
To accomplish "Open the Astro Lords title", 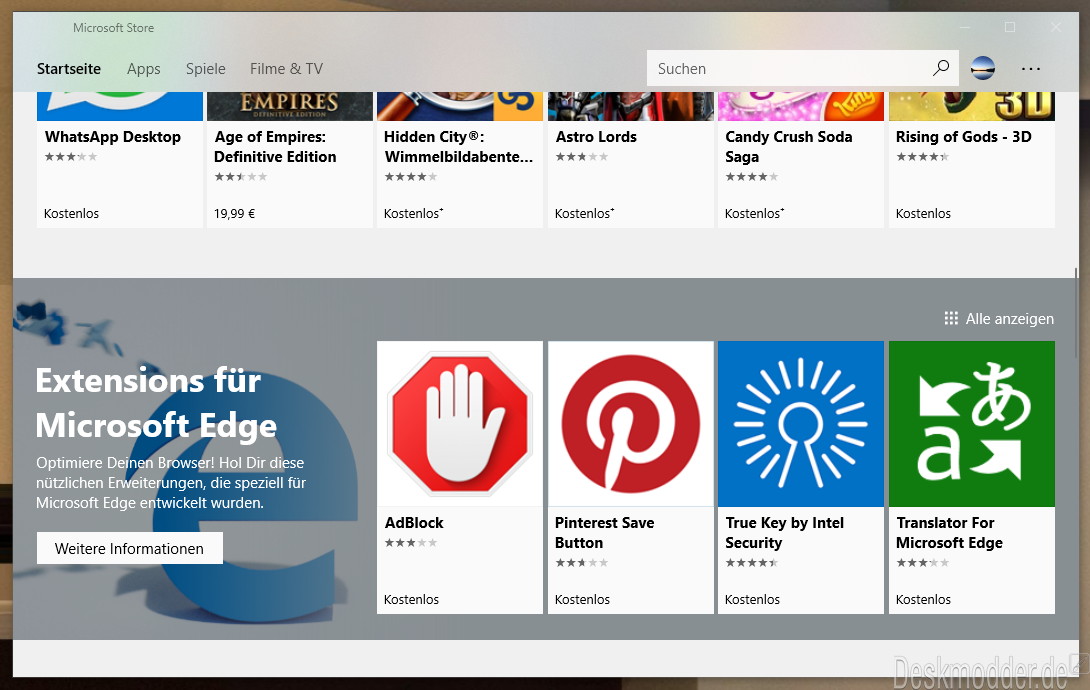I will coord(596,137).
